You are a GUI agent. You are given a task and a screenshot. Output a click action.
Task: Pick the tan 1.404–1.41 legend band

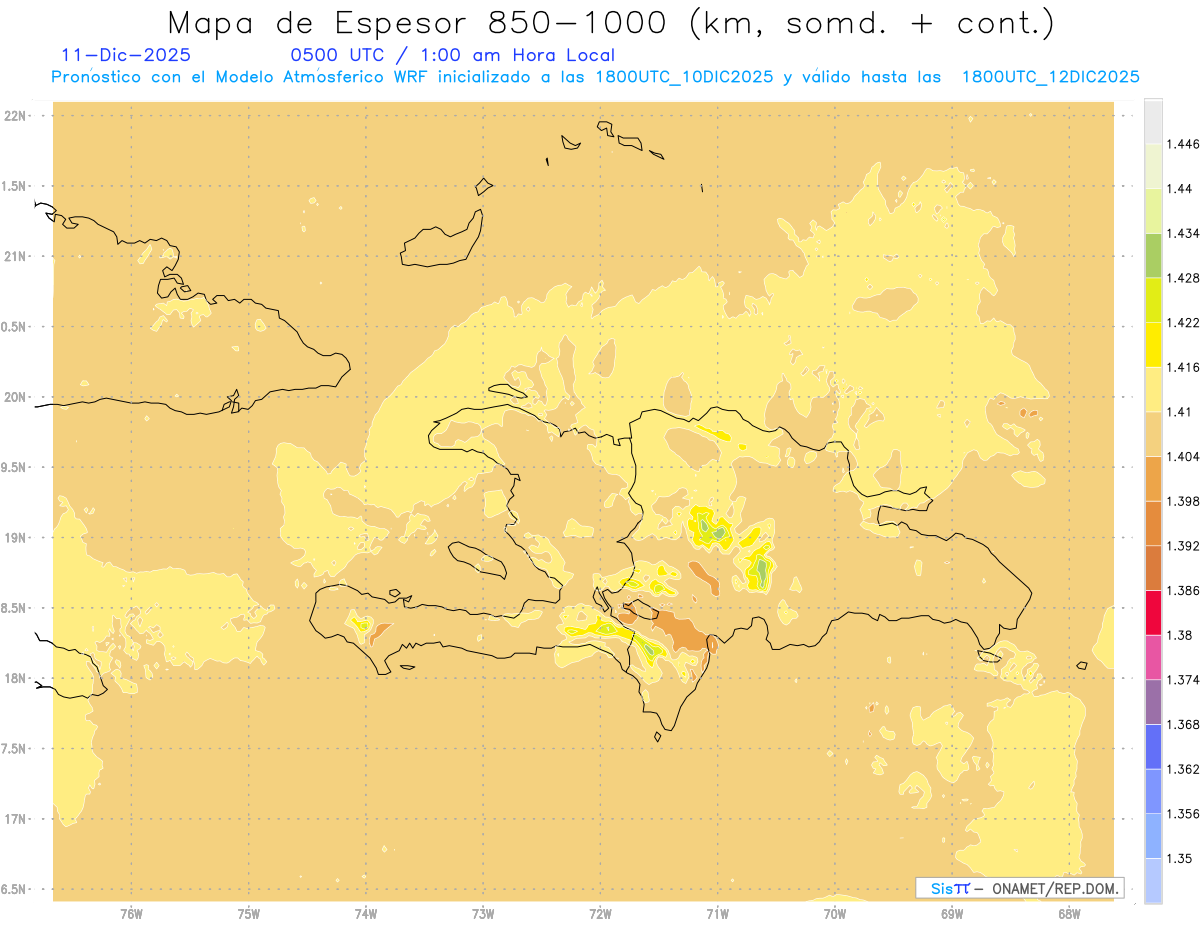1153,434
